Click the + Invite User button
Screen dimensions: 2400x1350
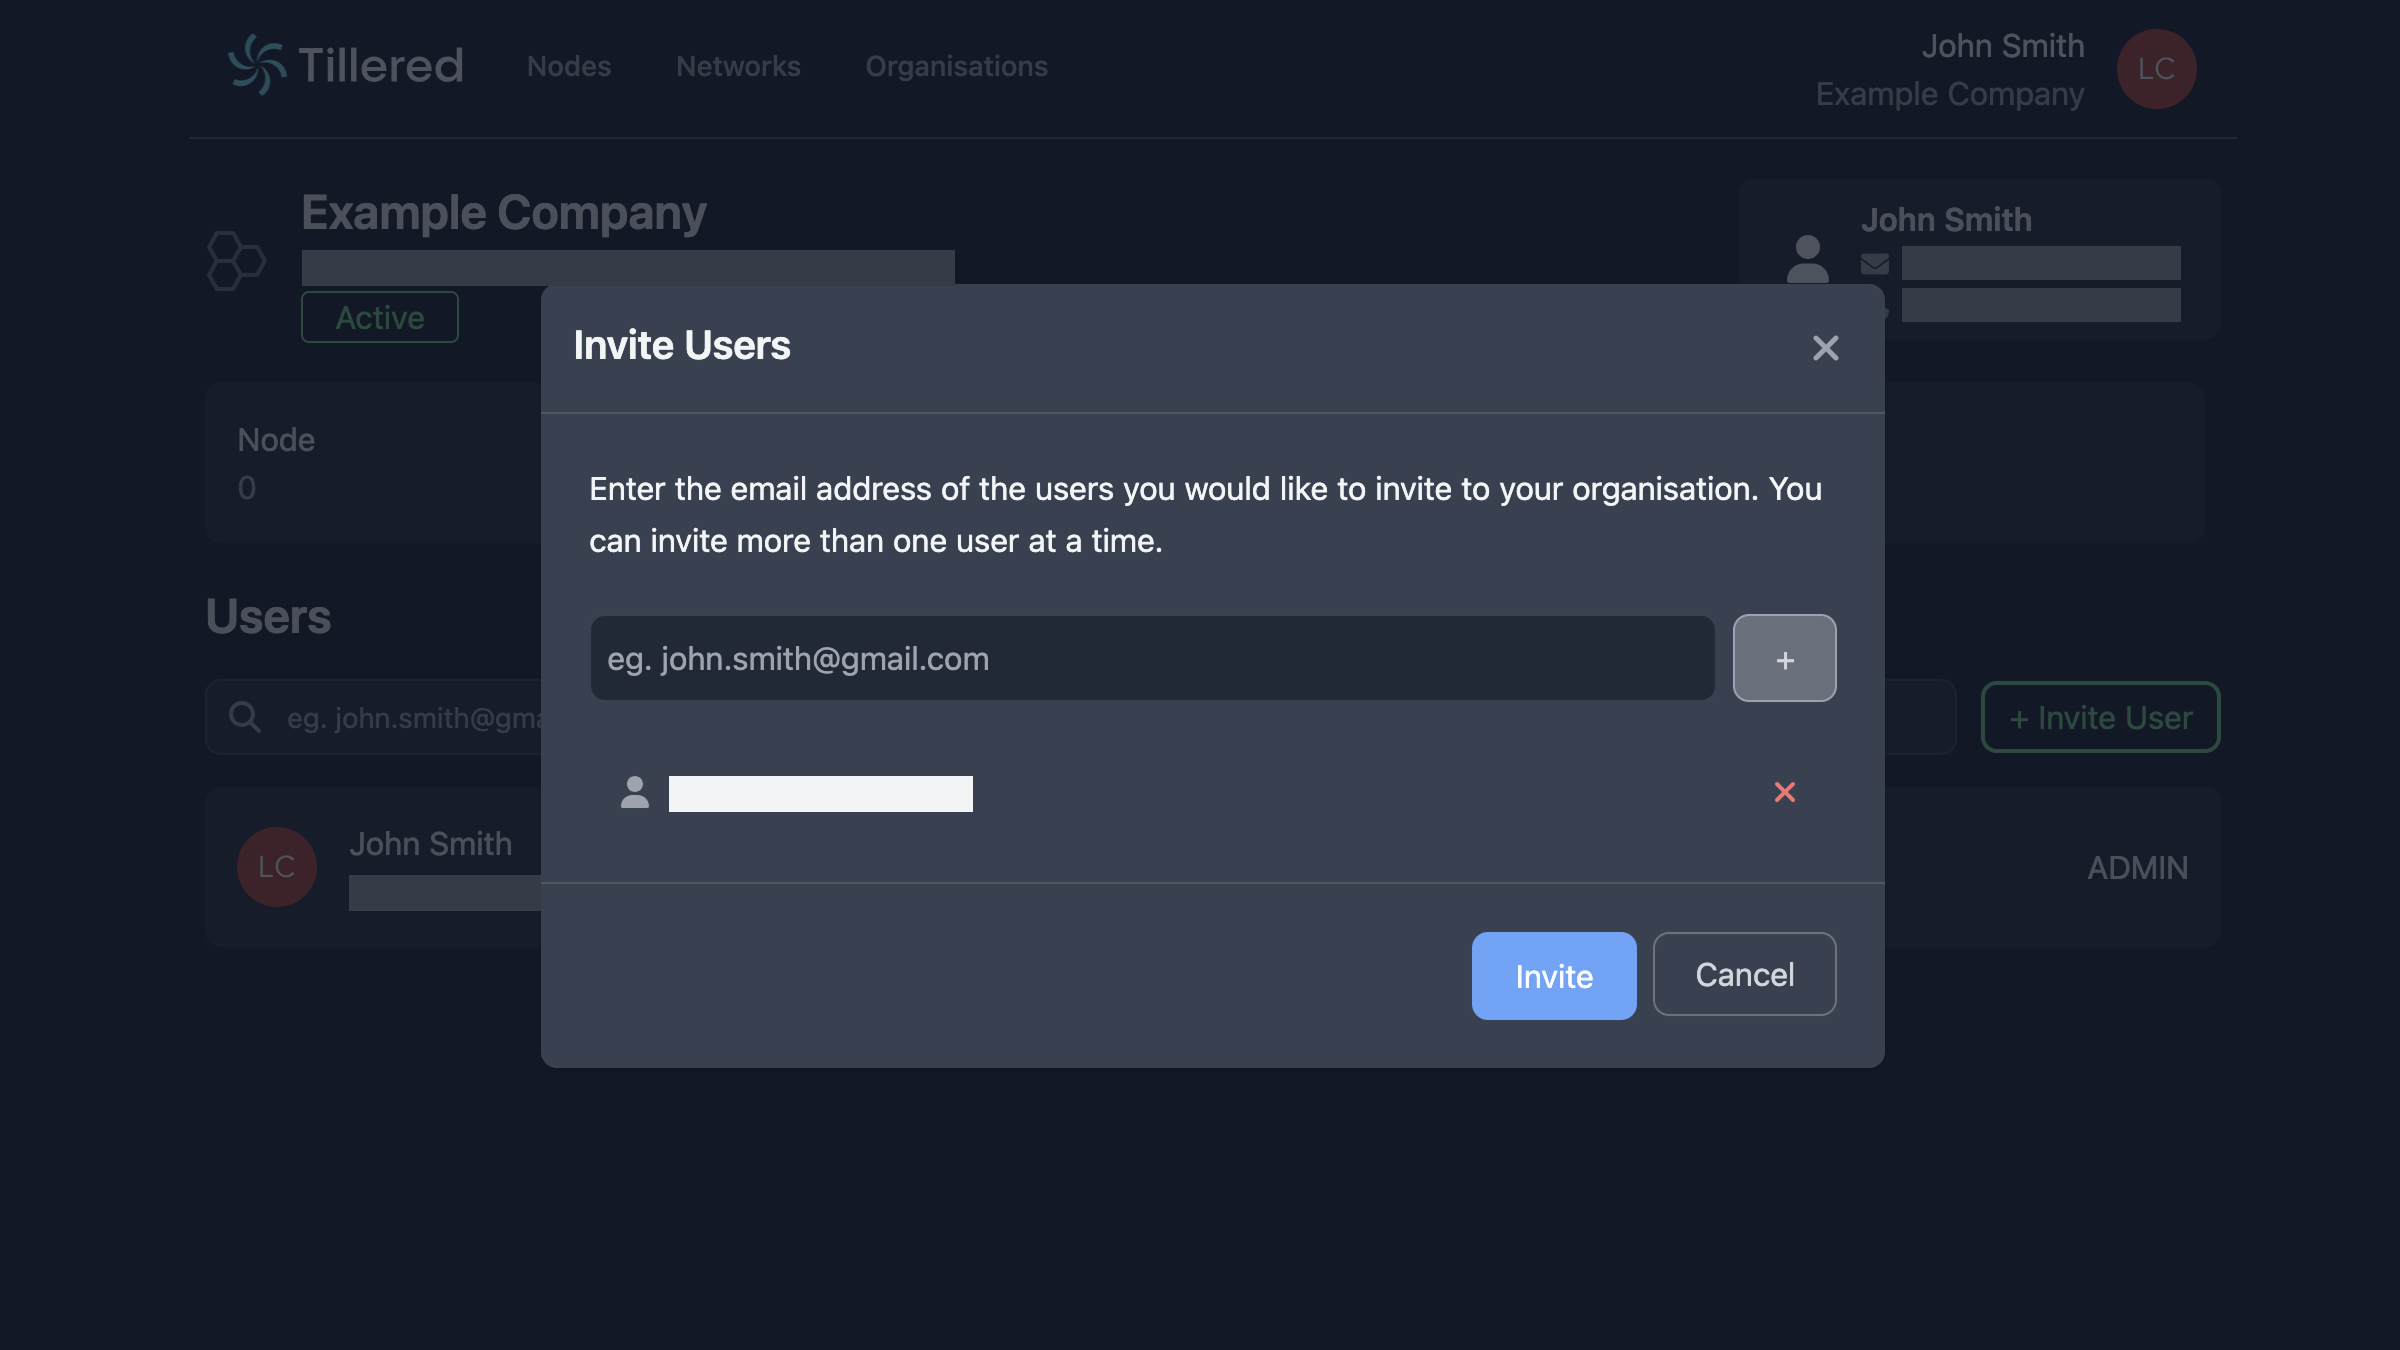[x=2099, y=716]
